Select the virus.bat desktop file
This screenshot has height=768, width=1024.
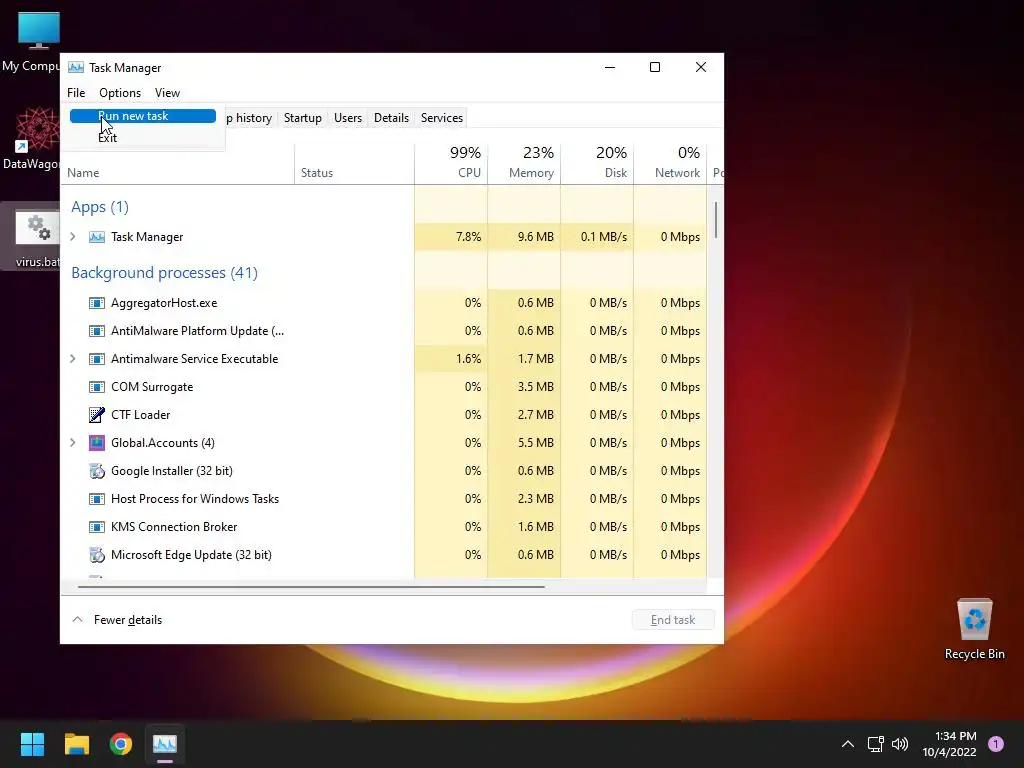pos(31,238)
